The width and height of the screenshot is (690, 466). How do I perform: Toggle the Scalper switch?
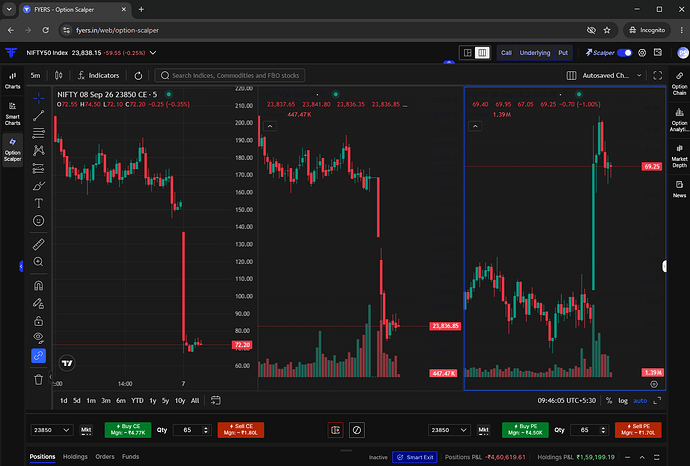(624, 53)
